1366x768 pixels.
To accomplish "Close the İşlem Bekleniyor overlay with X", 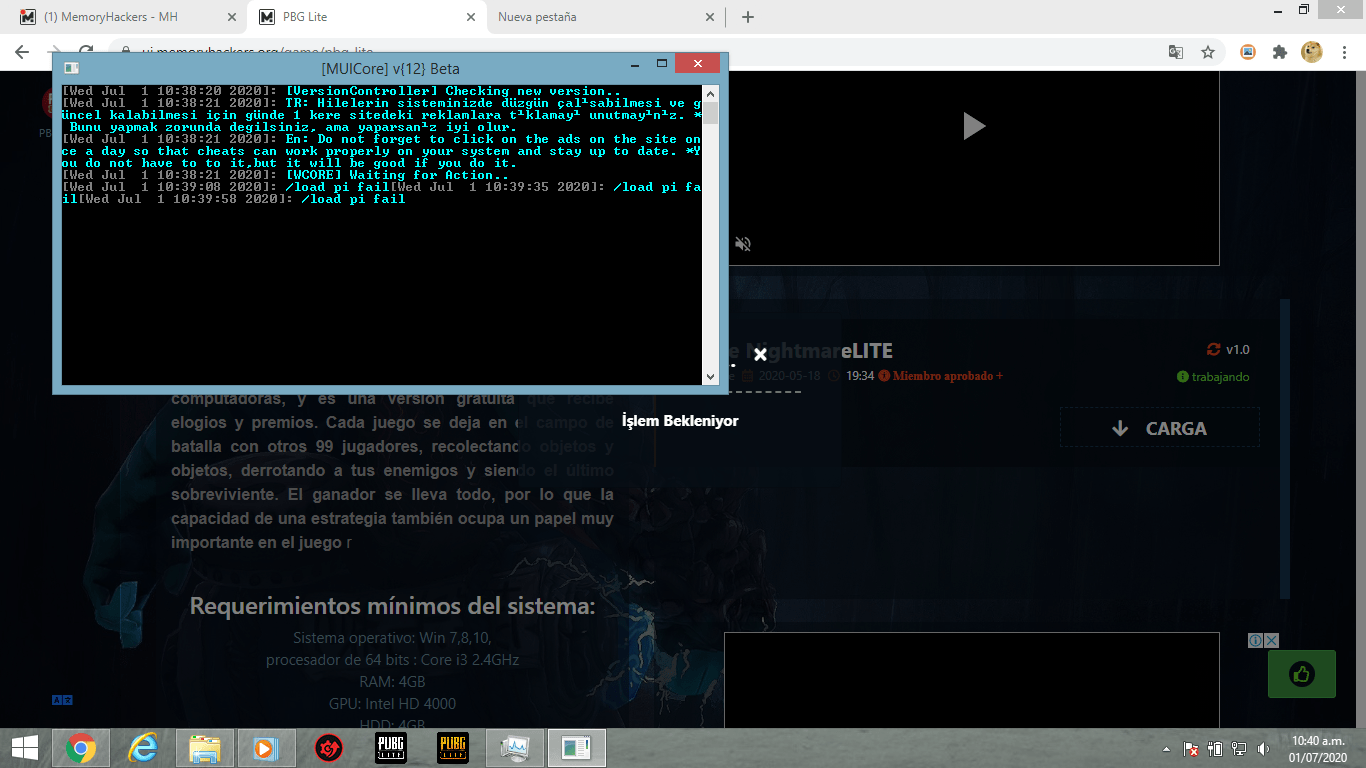I will [760, 355].
